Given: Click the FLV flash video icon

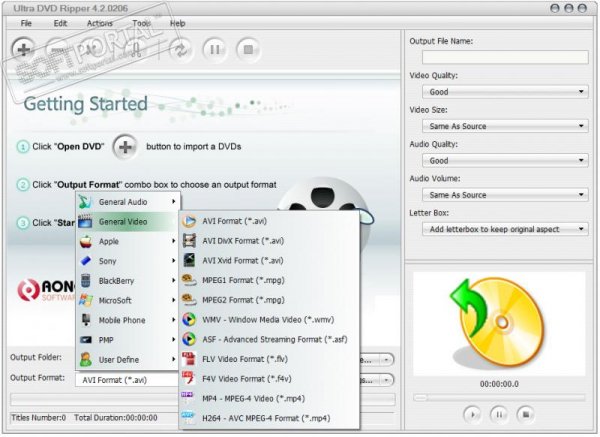Looking at the screenshot, I should click(189, 359).
